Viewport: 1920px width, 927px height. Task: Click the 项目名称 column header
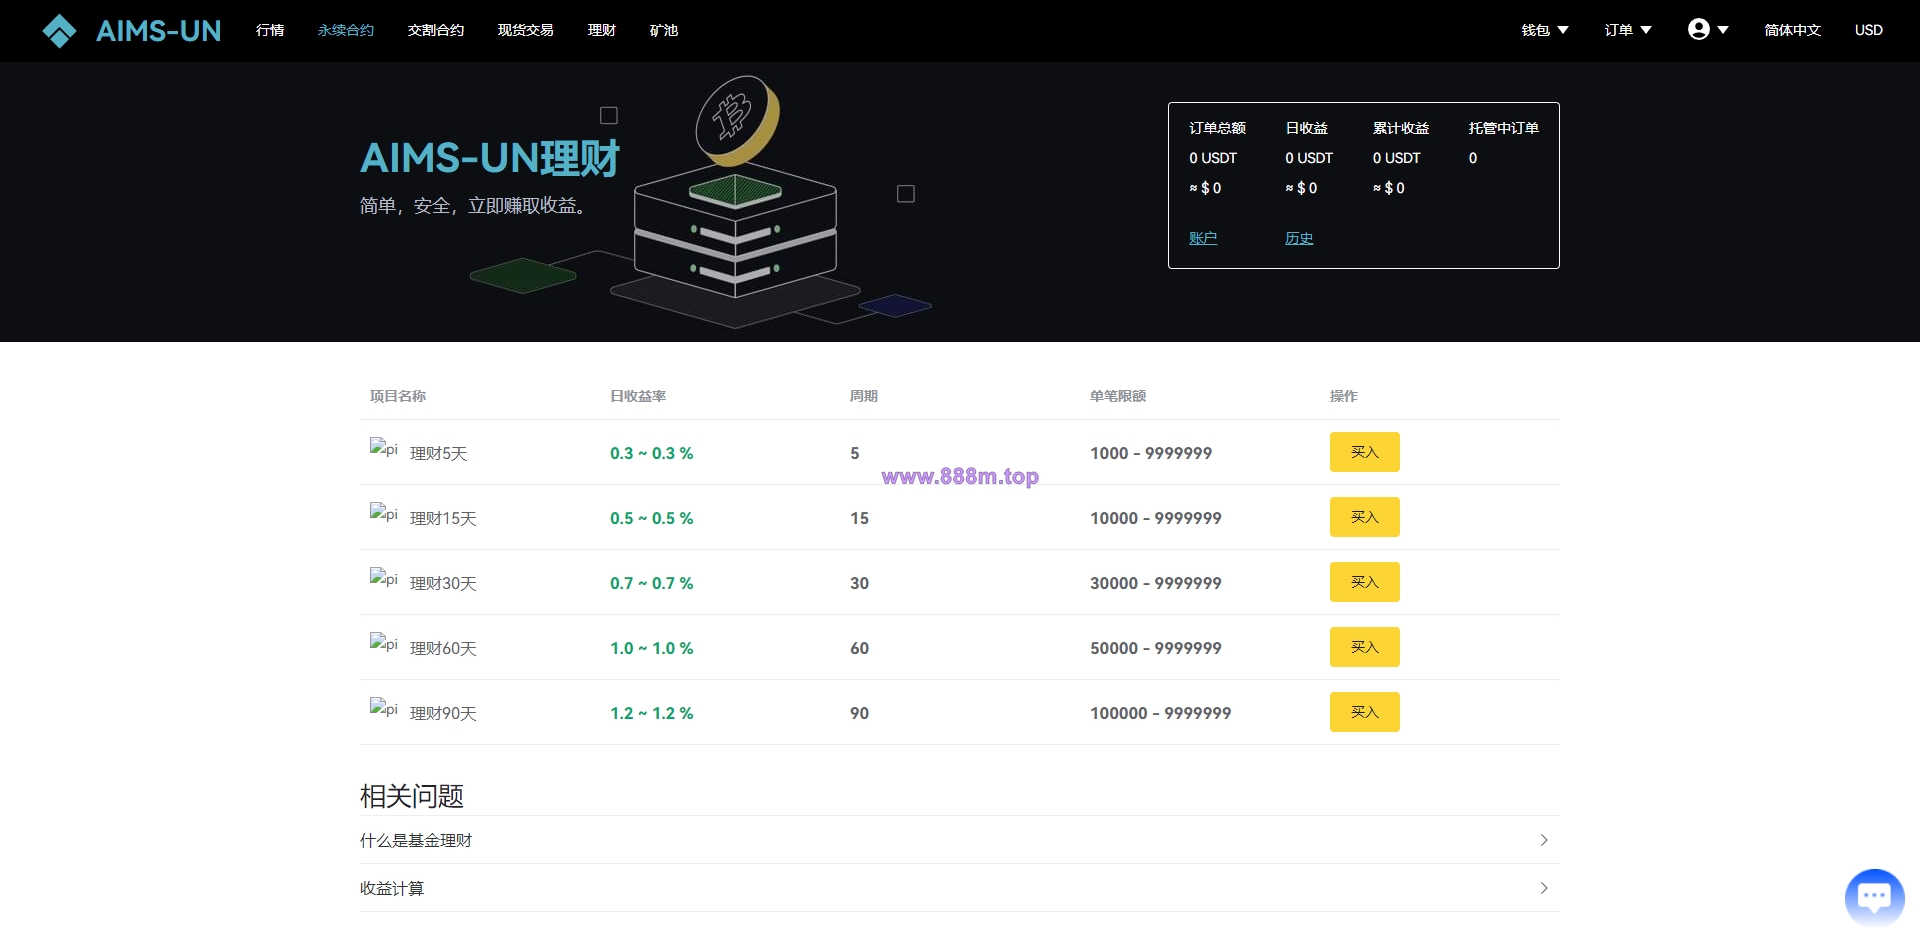398,396
